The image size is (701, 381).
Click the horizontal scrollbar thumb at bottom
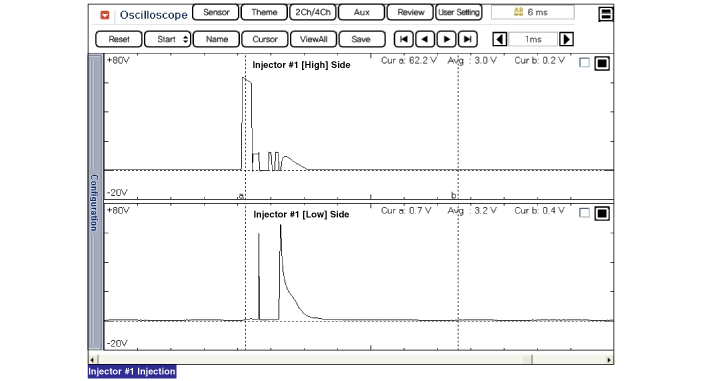(528, 359)
